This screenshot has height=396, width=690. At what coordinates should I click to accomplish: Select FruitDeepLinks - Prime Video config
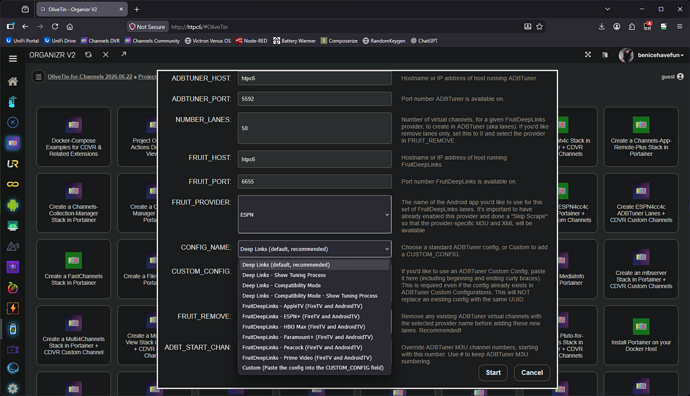pyautogui.click(x=314, y=358)
